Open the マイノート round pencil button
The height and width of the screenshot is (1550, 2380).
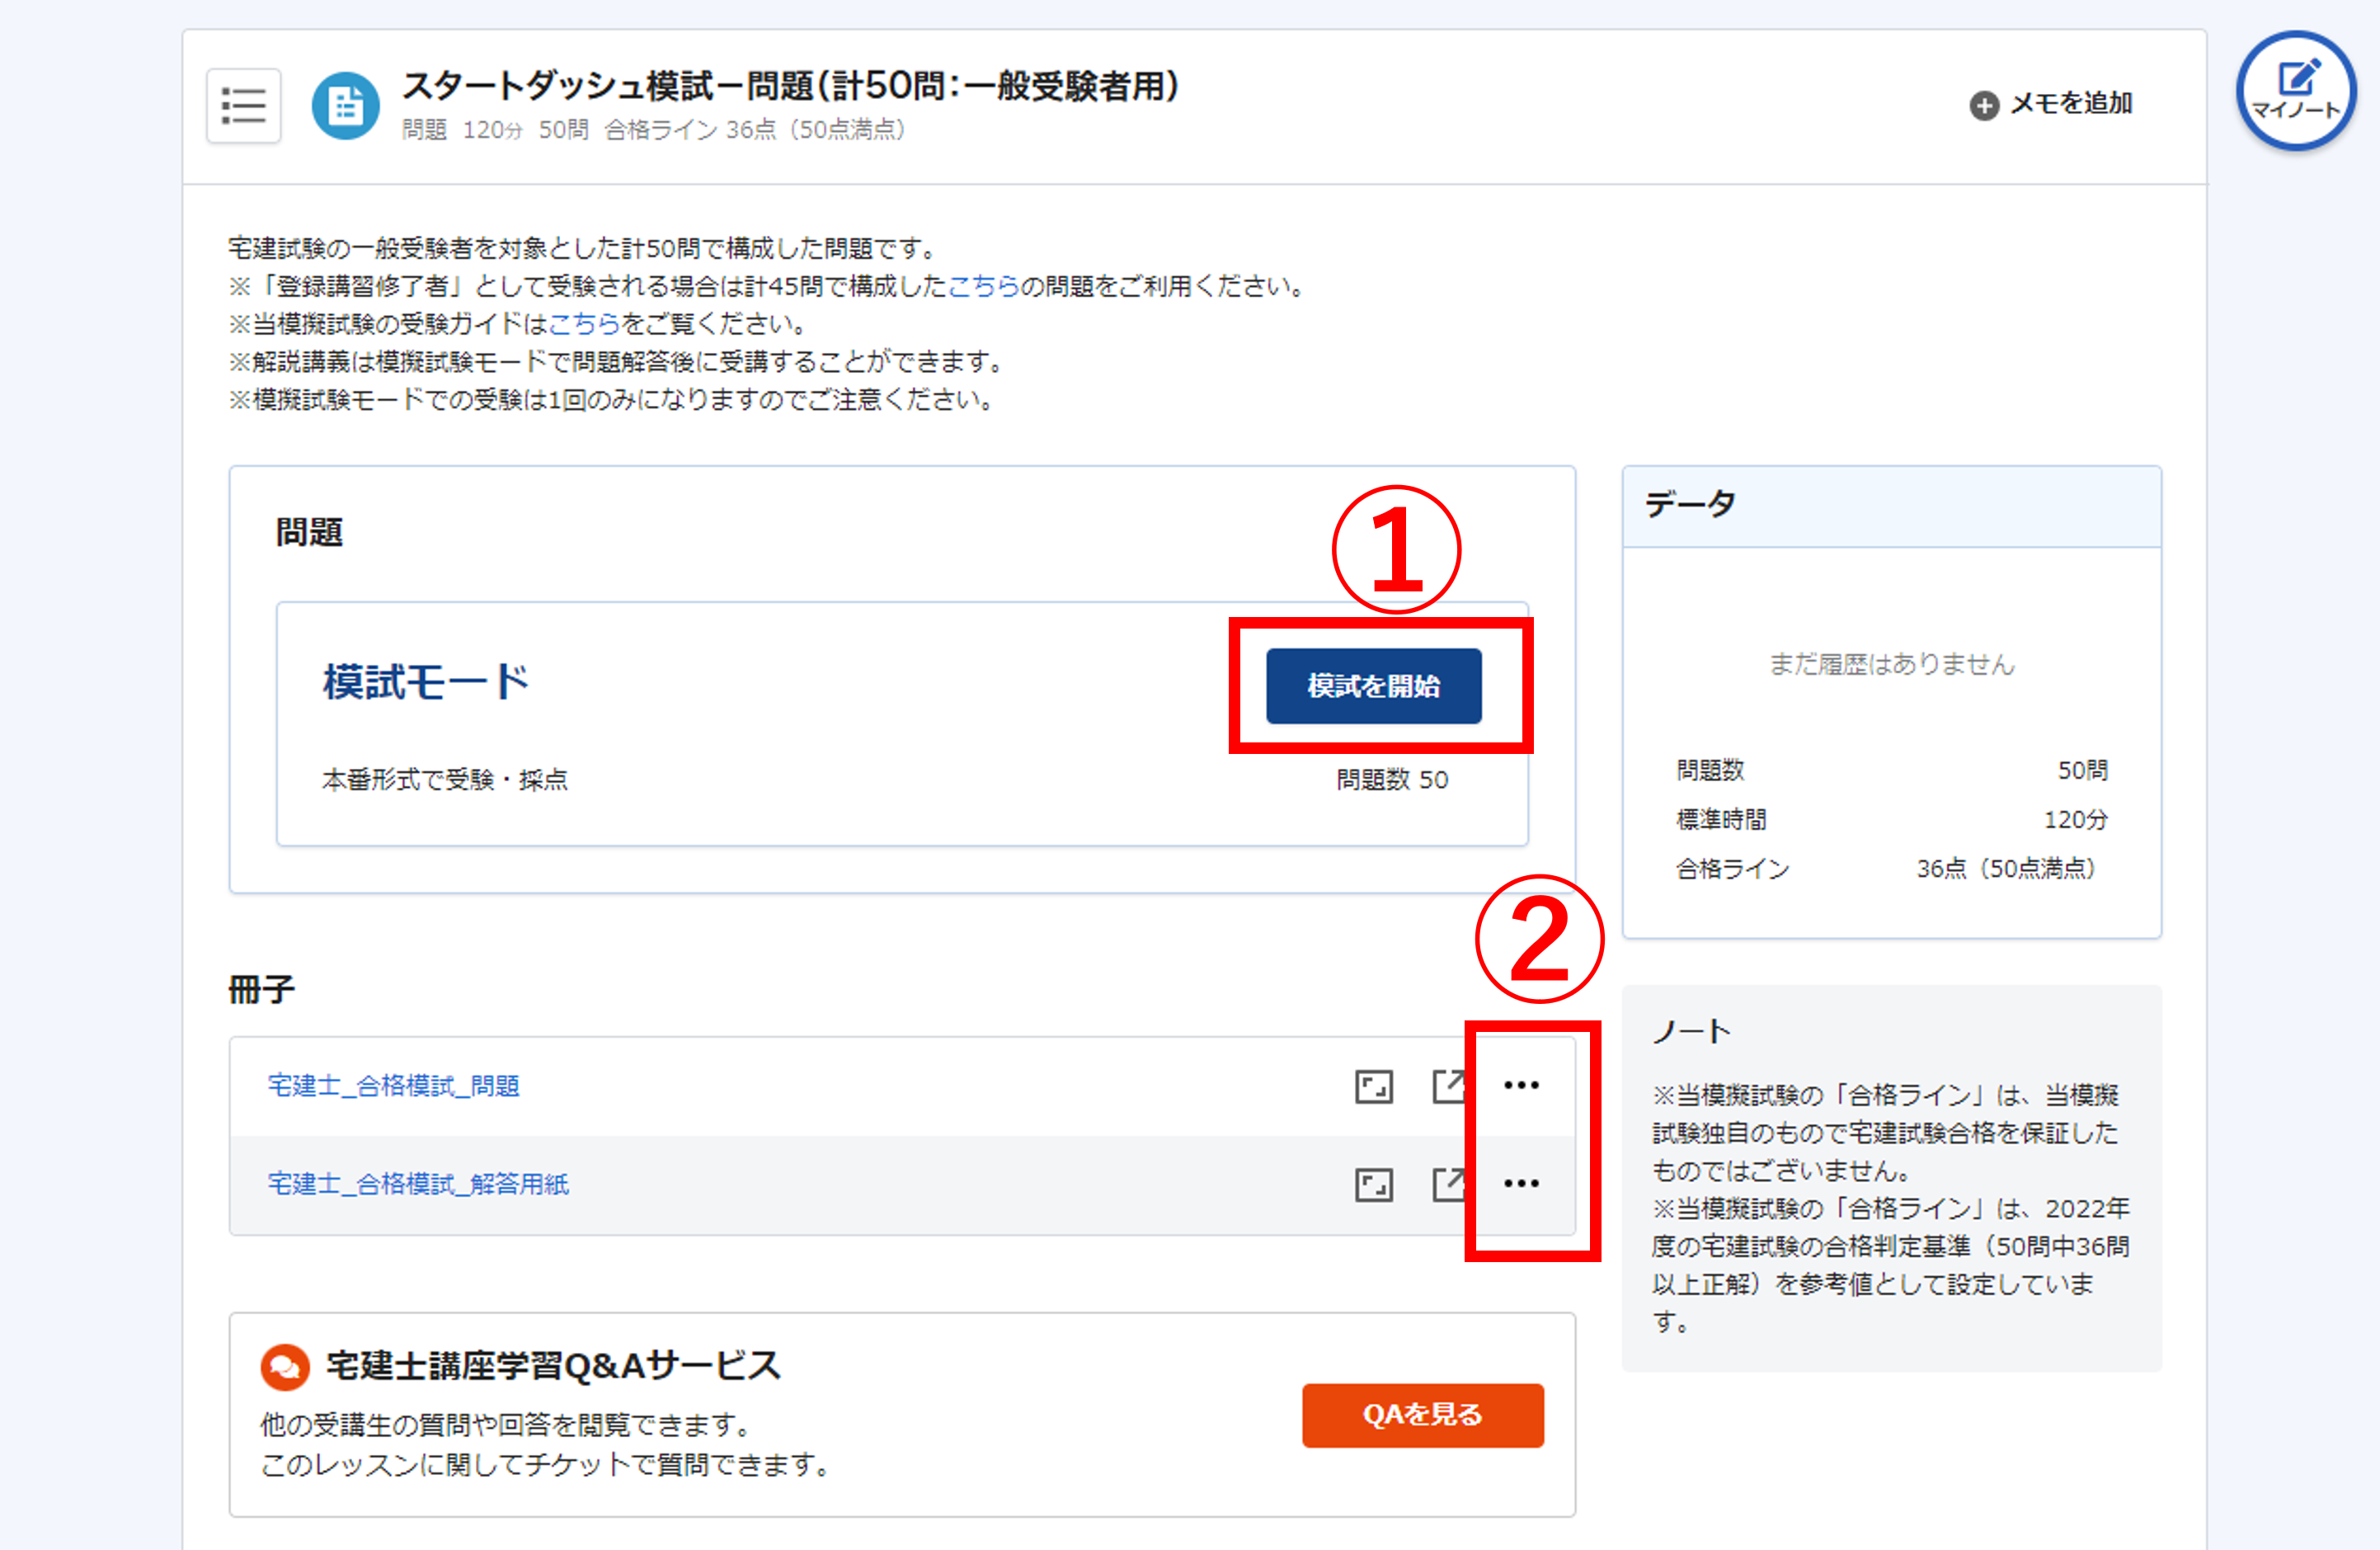click(2296, 91)
